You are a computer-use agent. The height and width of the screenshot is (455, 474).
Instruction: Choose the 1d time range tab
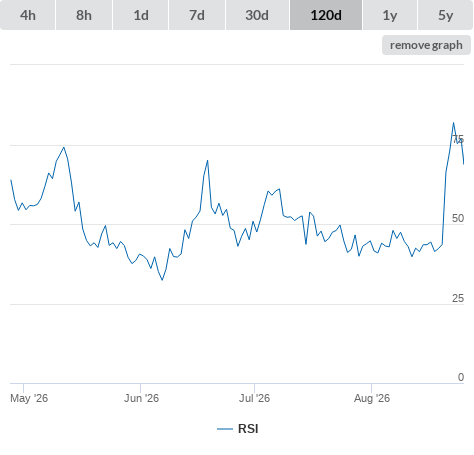point(141,15)
